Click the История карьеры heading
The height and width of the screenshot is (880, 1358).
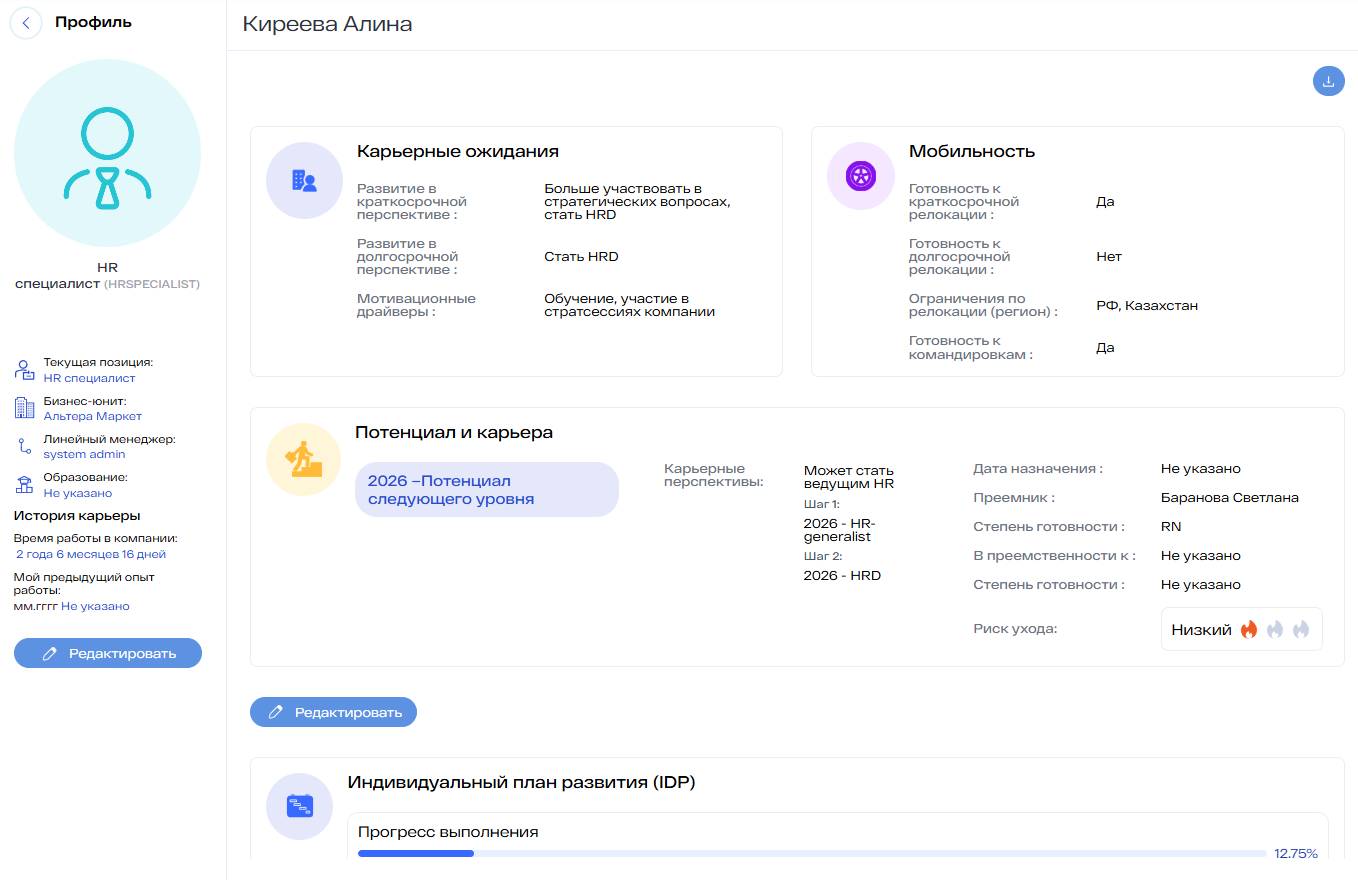(x=77, y=516)
